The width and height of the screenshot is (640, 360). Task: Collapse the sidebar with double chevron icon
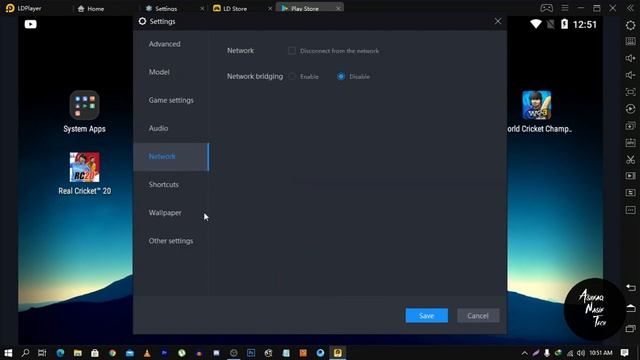pos(630,8)
